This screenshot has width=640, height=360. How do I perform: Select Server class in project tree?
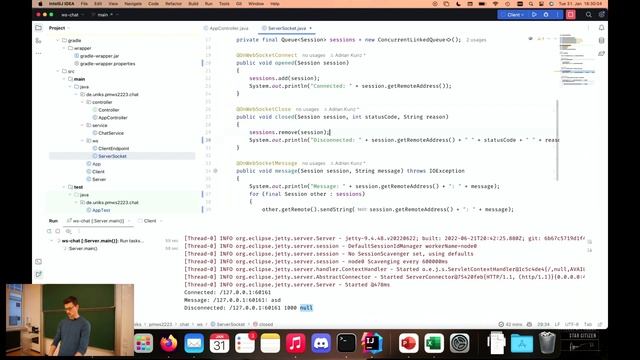(99, 179)
